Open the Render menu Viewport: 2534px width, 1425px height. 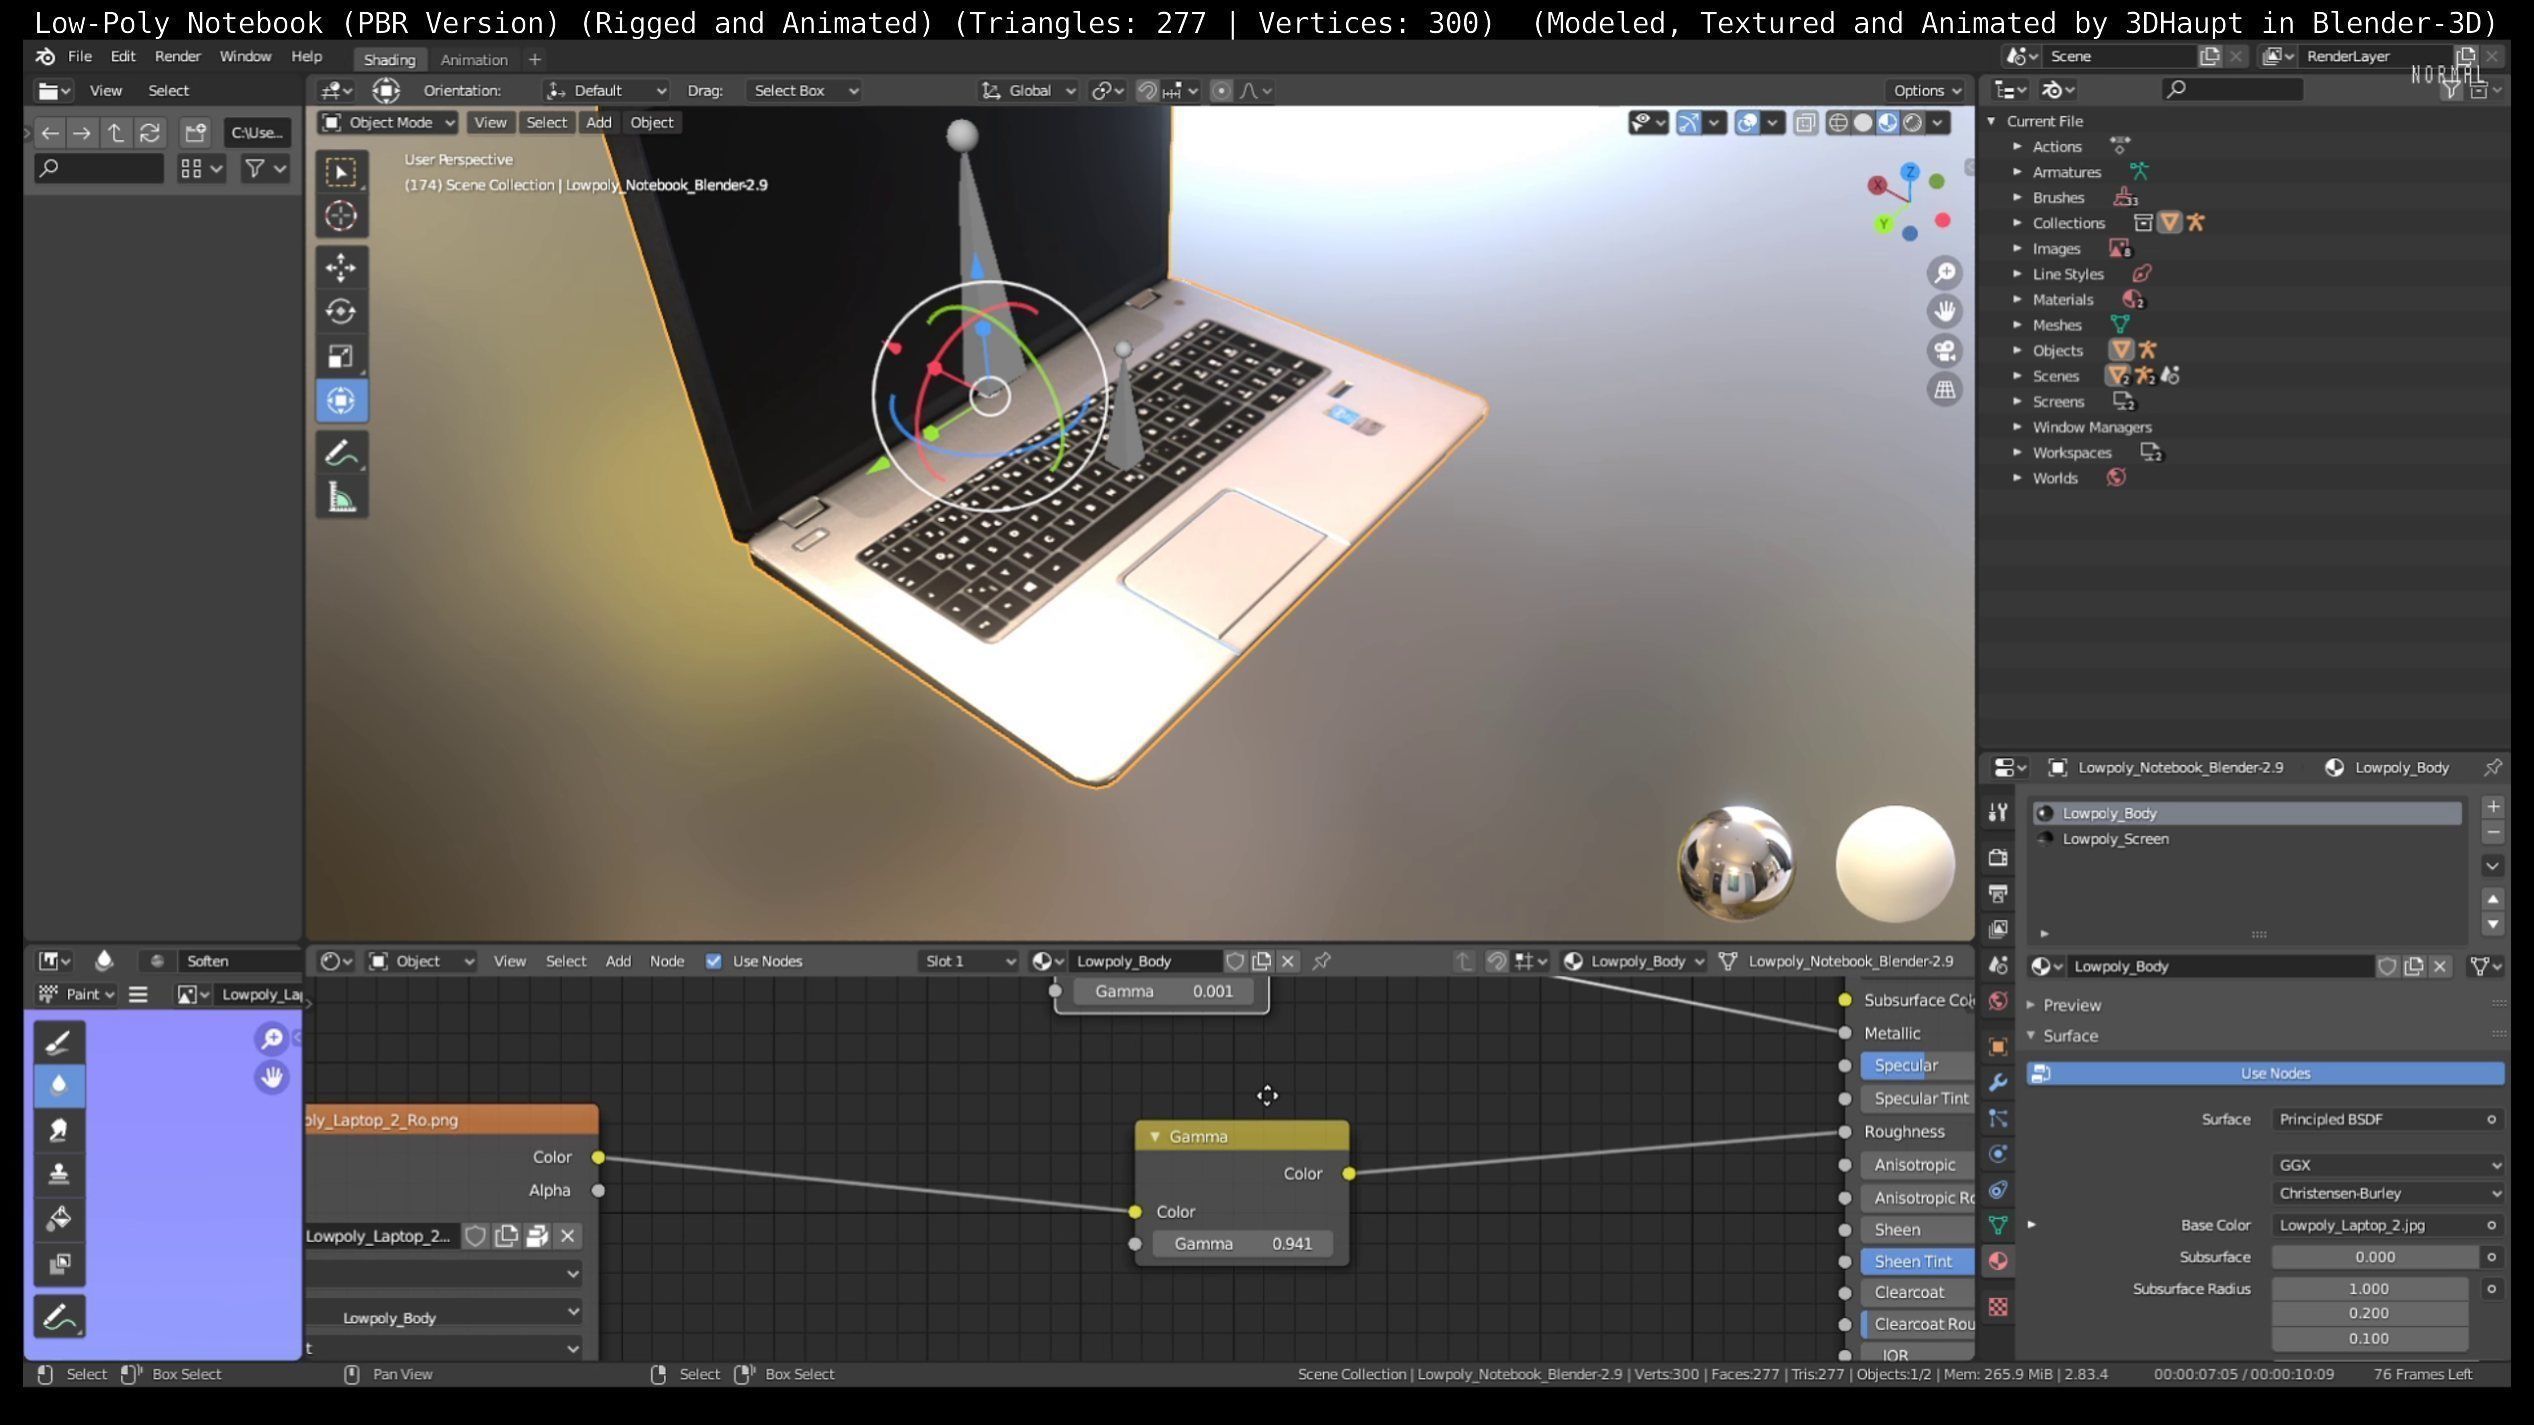(177, 56)
